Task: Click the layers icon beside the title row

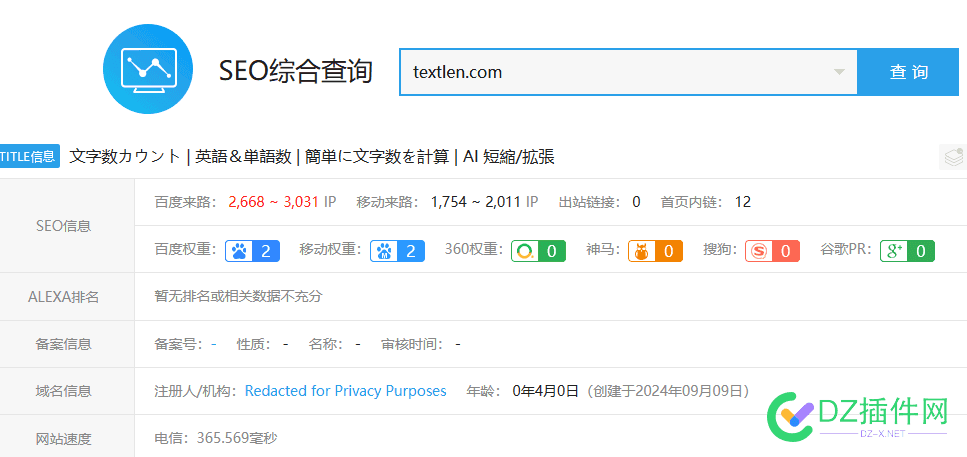Action: pyautogui.click(x=953, y=157)
